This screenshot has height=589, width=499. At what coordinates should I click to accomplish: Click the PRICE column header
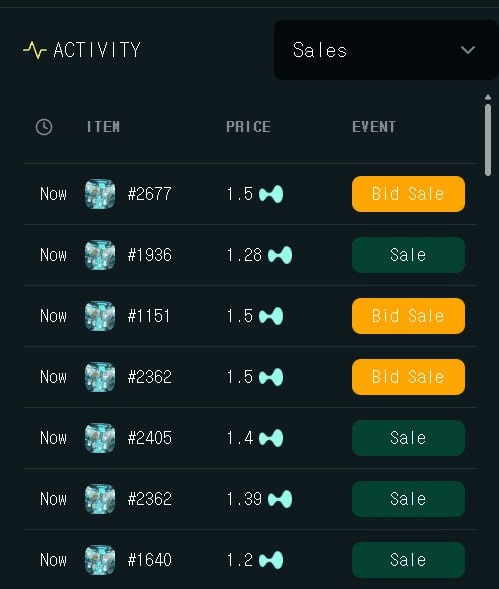pyautogui.click(x=248, y=127)
